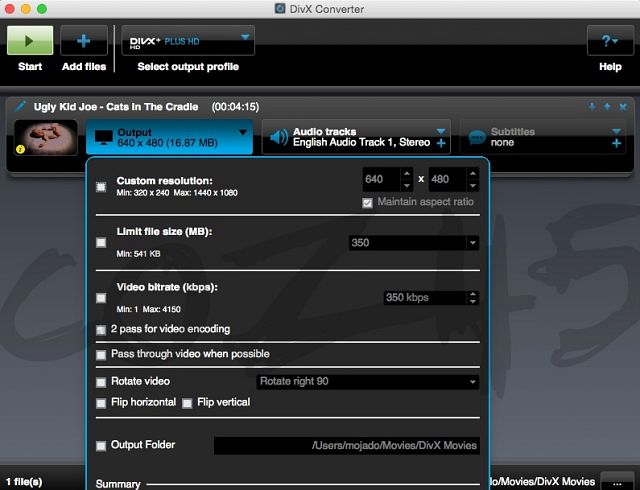Remove the video with the X icon
The width and height of the screenshot is (640, 490).
623,106
